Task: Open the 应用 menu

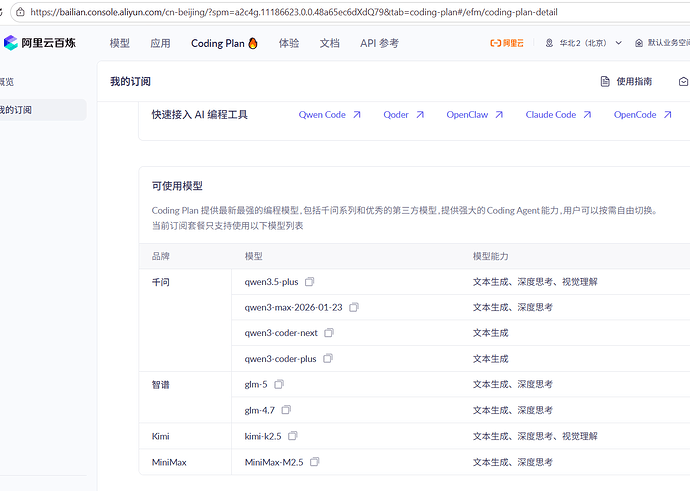Action: point(160,43)
